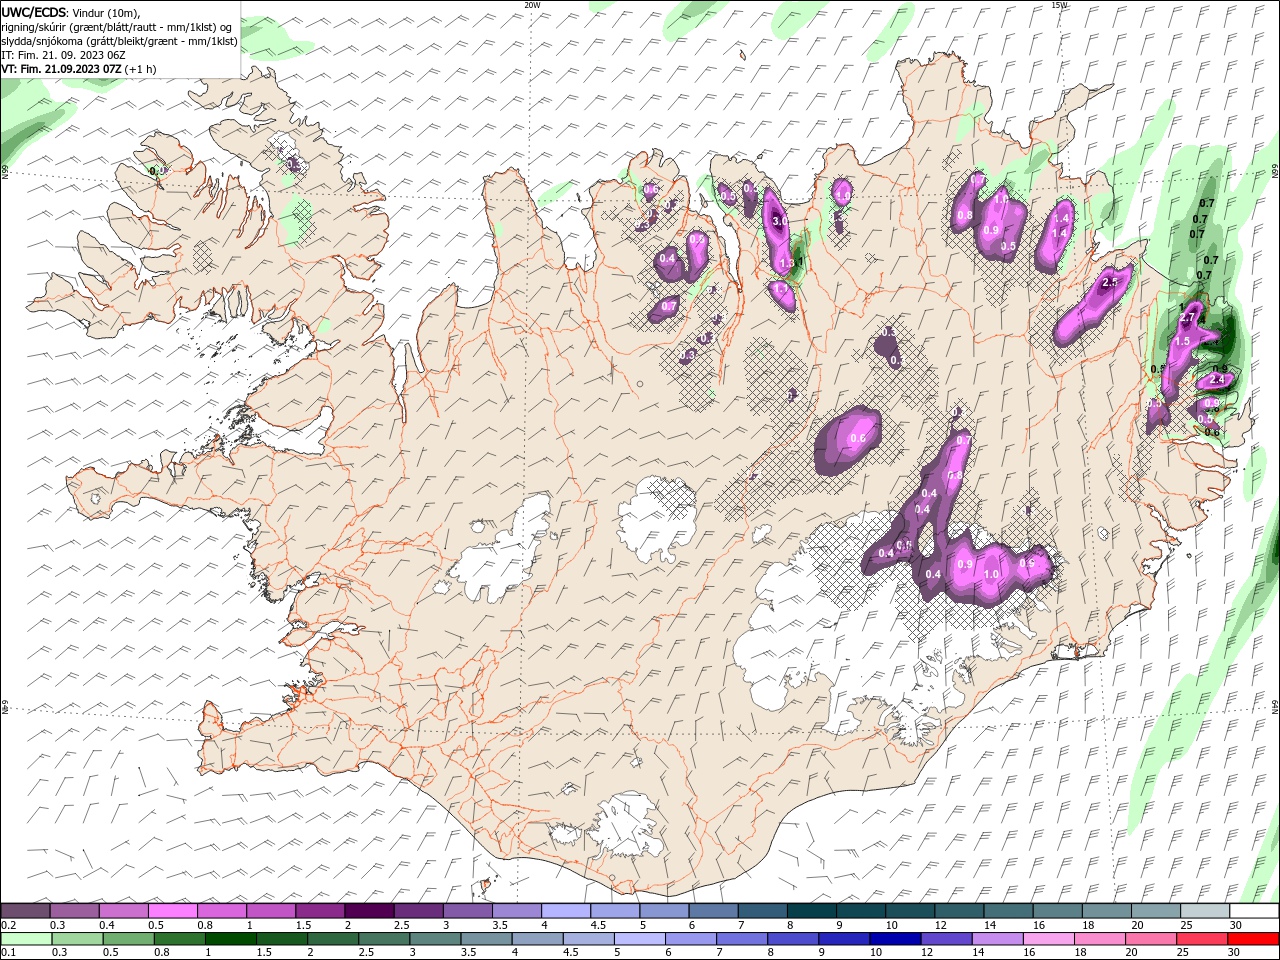Pick the palest green 0.1–0.3 rain legend swatch
The height and width of the screenshot is (960, 1280).
click(26, 939)
